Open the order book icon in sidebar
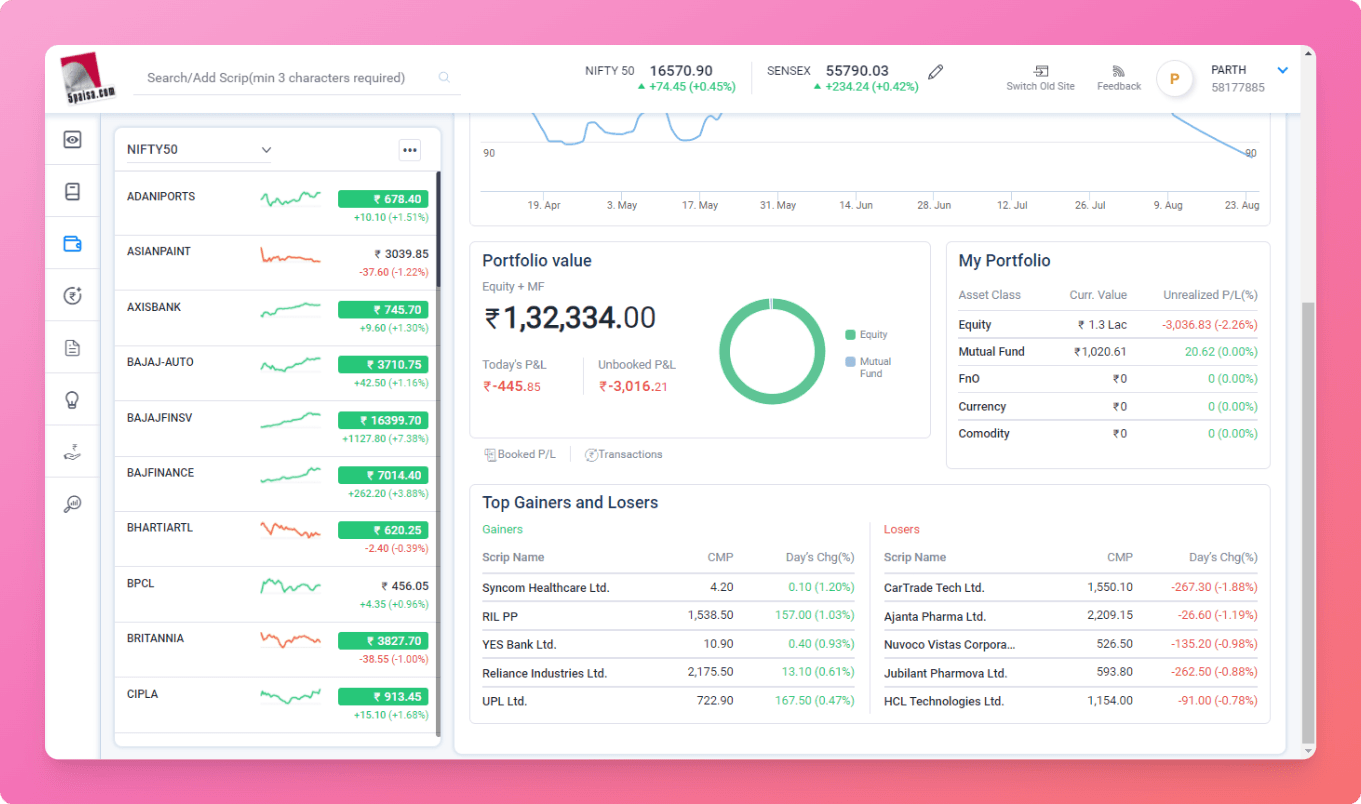This screenshot has height=804, width=1361. click(72, 191)
